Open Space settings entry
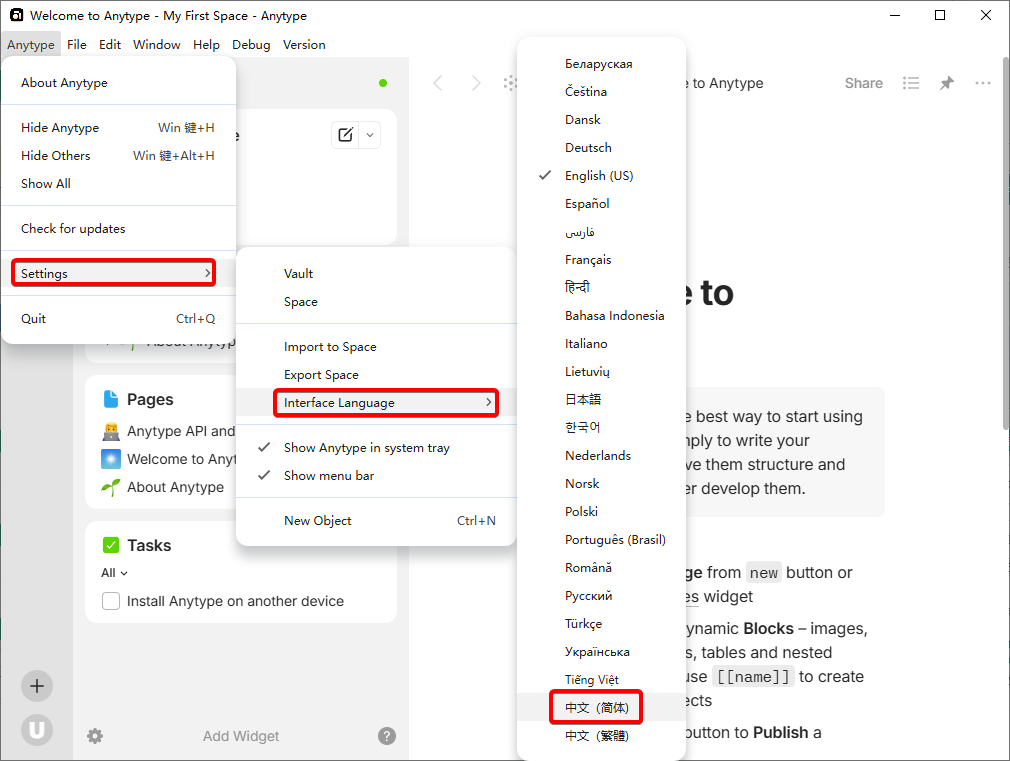 376,302
